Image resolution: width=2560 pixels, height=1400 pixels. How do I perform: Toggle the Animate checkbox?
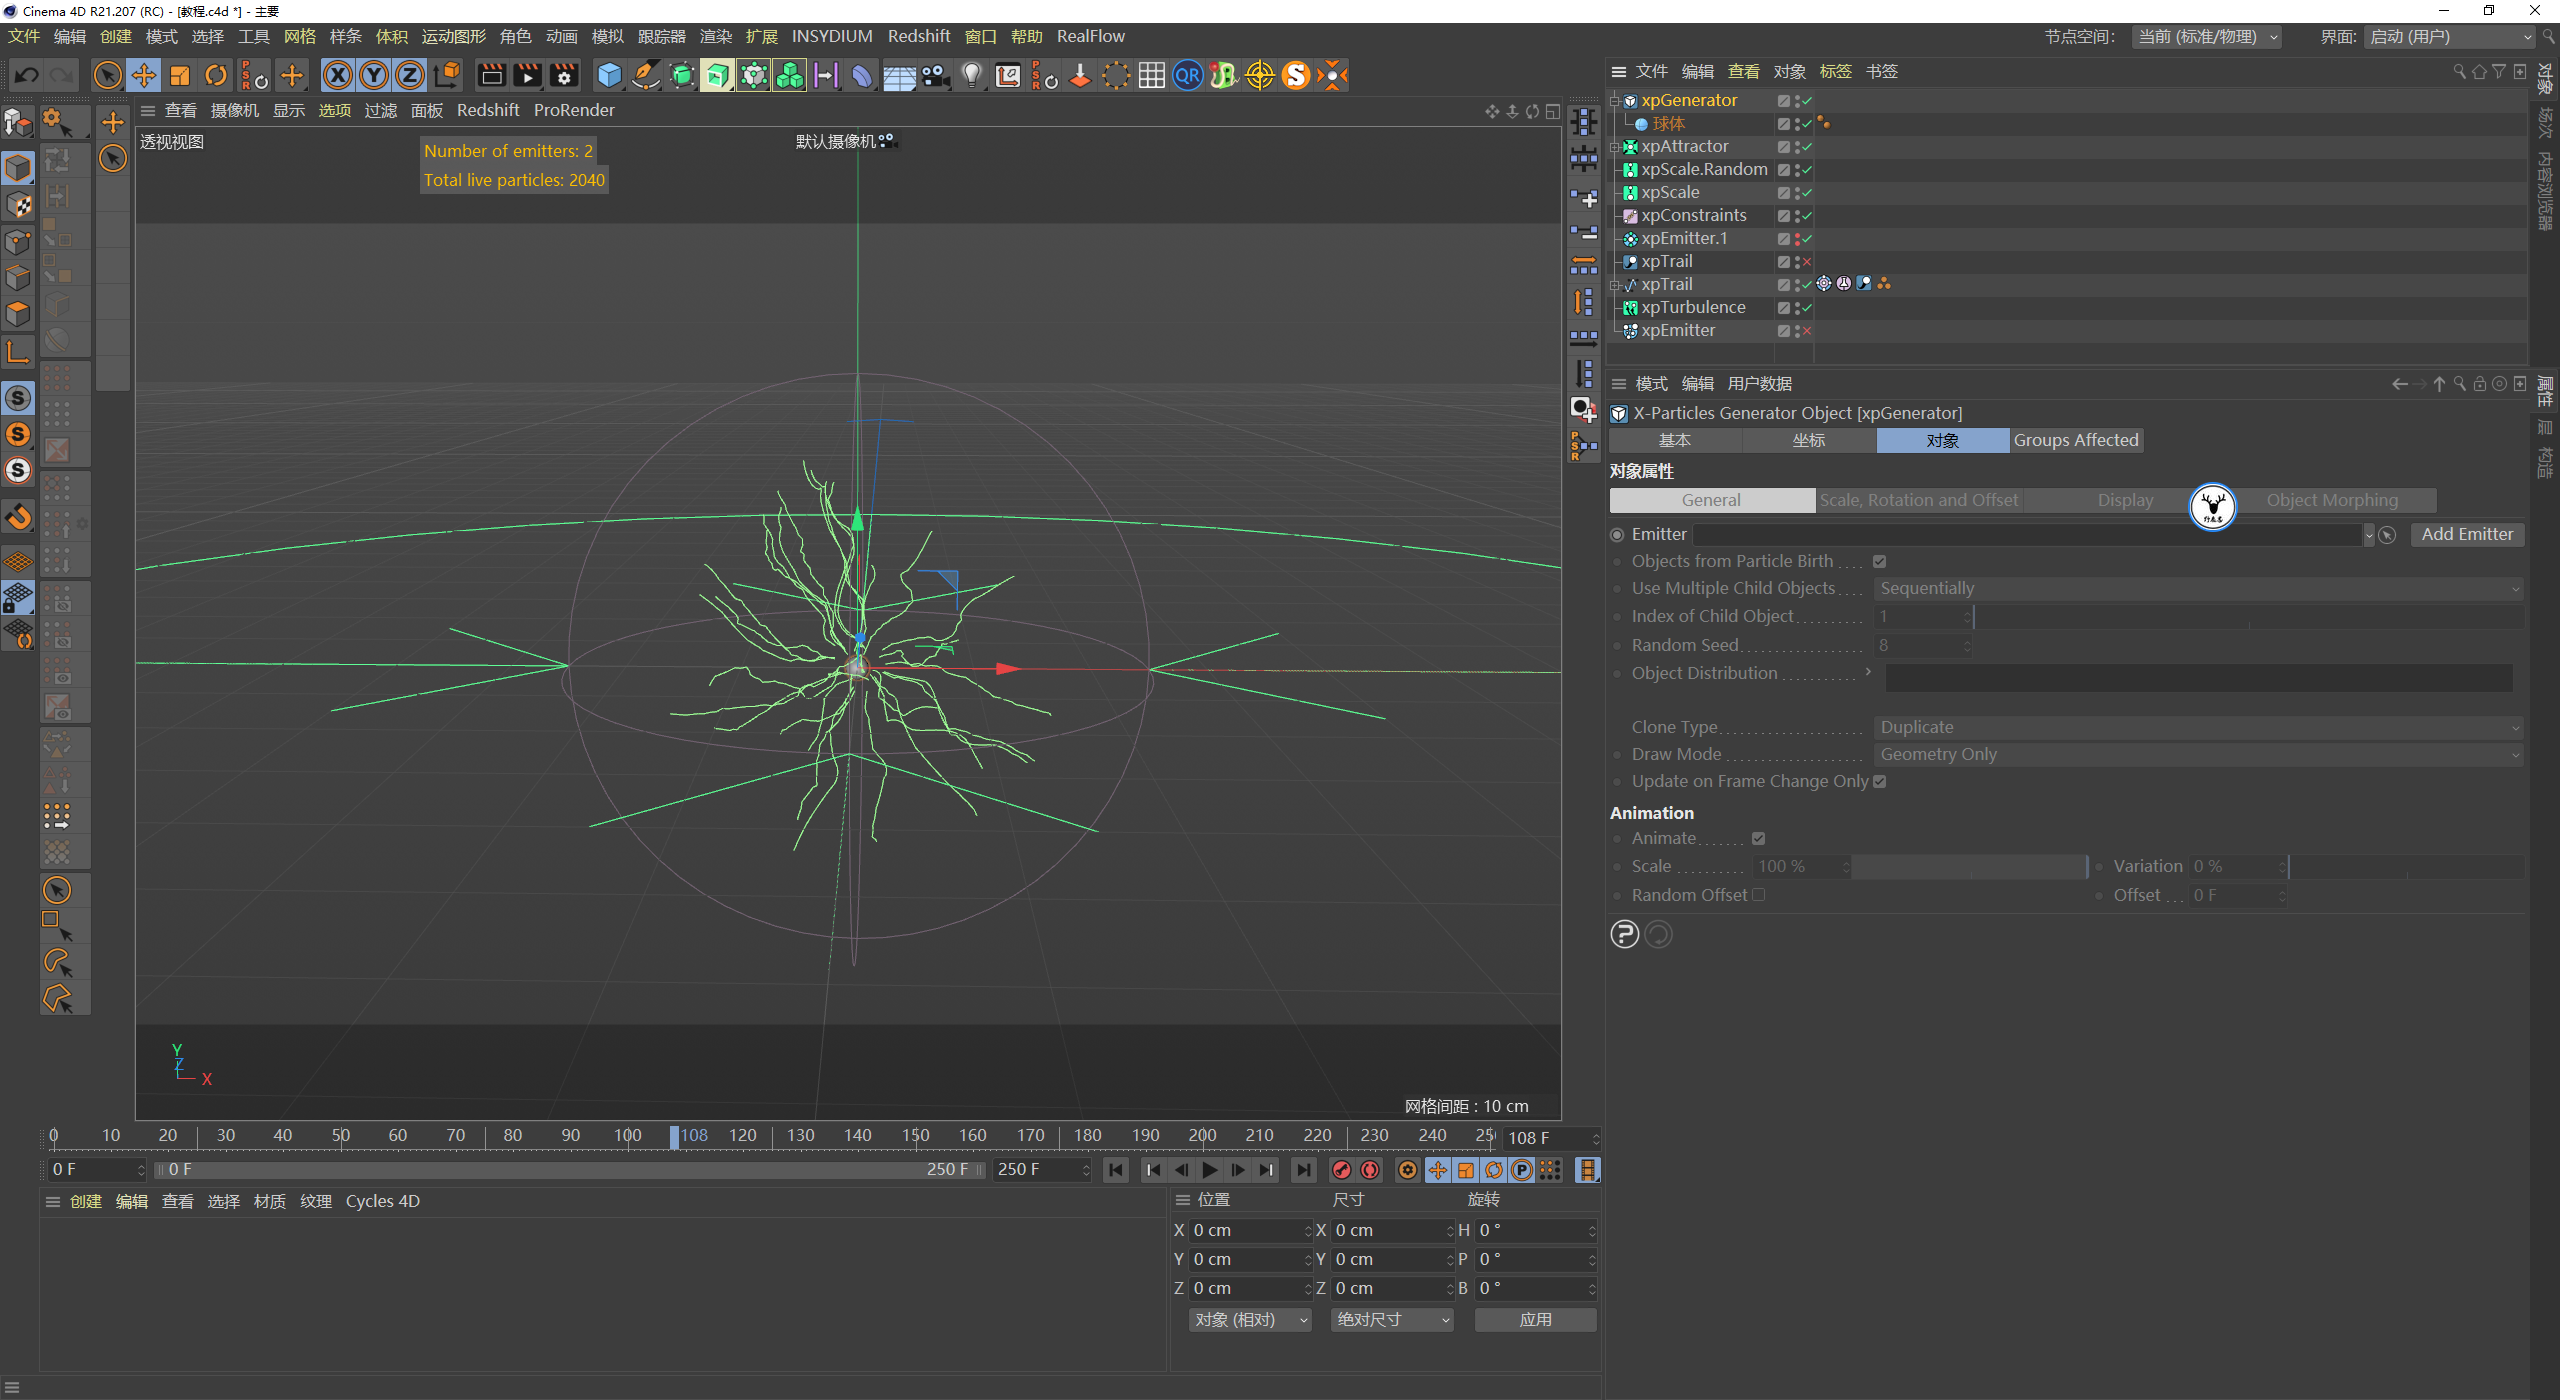coord(1759,839)
